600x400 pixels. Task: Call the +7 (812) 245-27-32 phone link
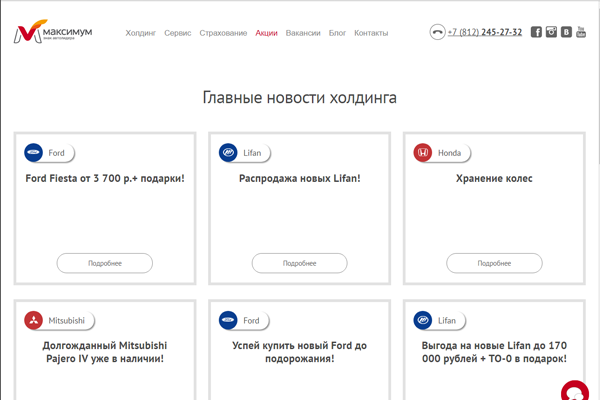[x=485, y=32]
